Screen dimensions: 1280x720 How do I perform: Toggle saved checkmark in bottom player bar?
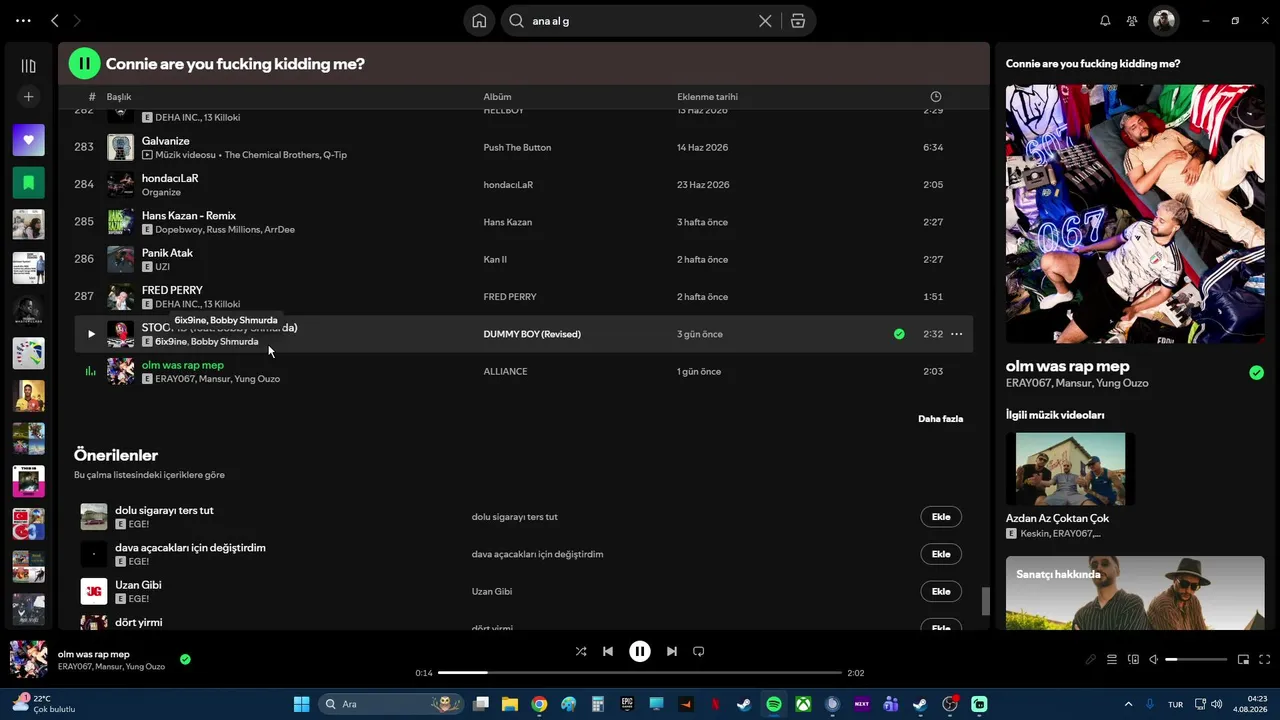185,659
